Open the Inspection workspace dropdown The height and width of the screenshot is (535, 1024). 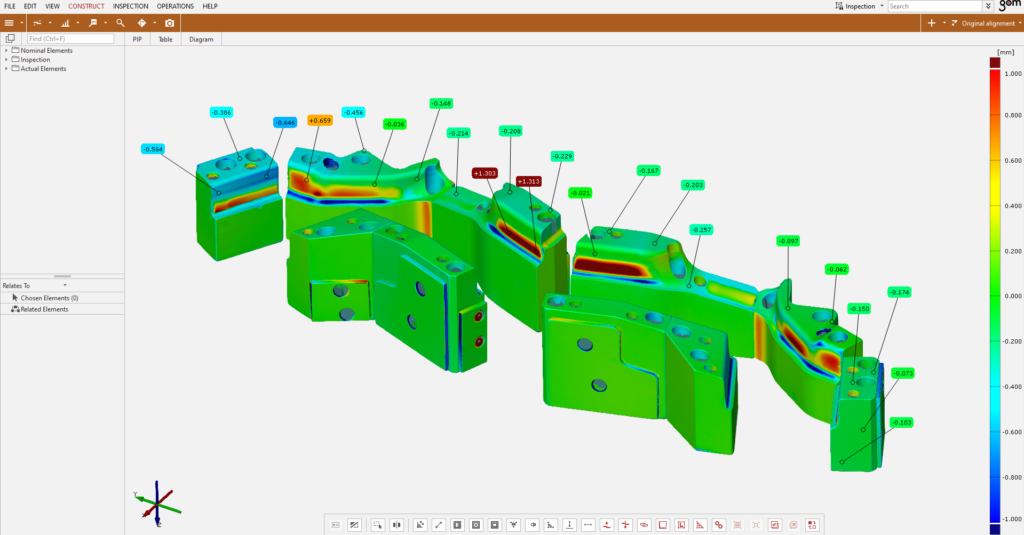coord(860,6)
